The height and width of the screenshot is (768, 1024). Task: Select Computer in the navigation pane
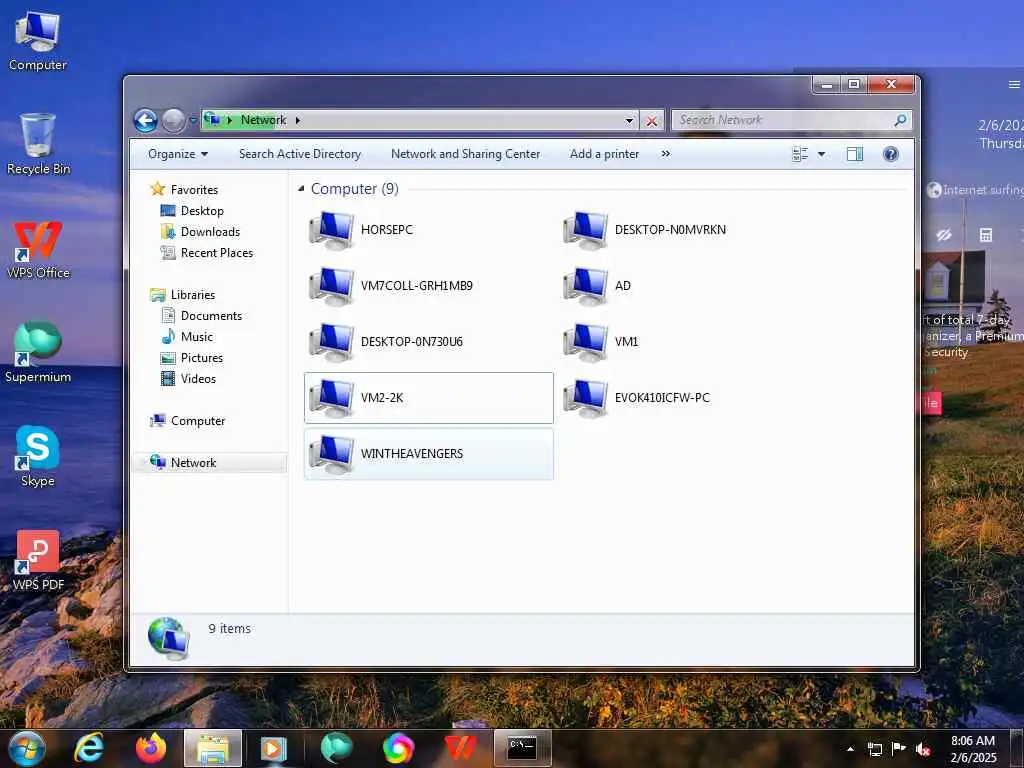click(x=198, y=421)
